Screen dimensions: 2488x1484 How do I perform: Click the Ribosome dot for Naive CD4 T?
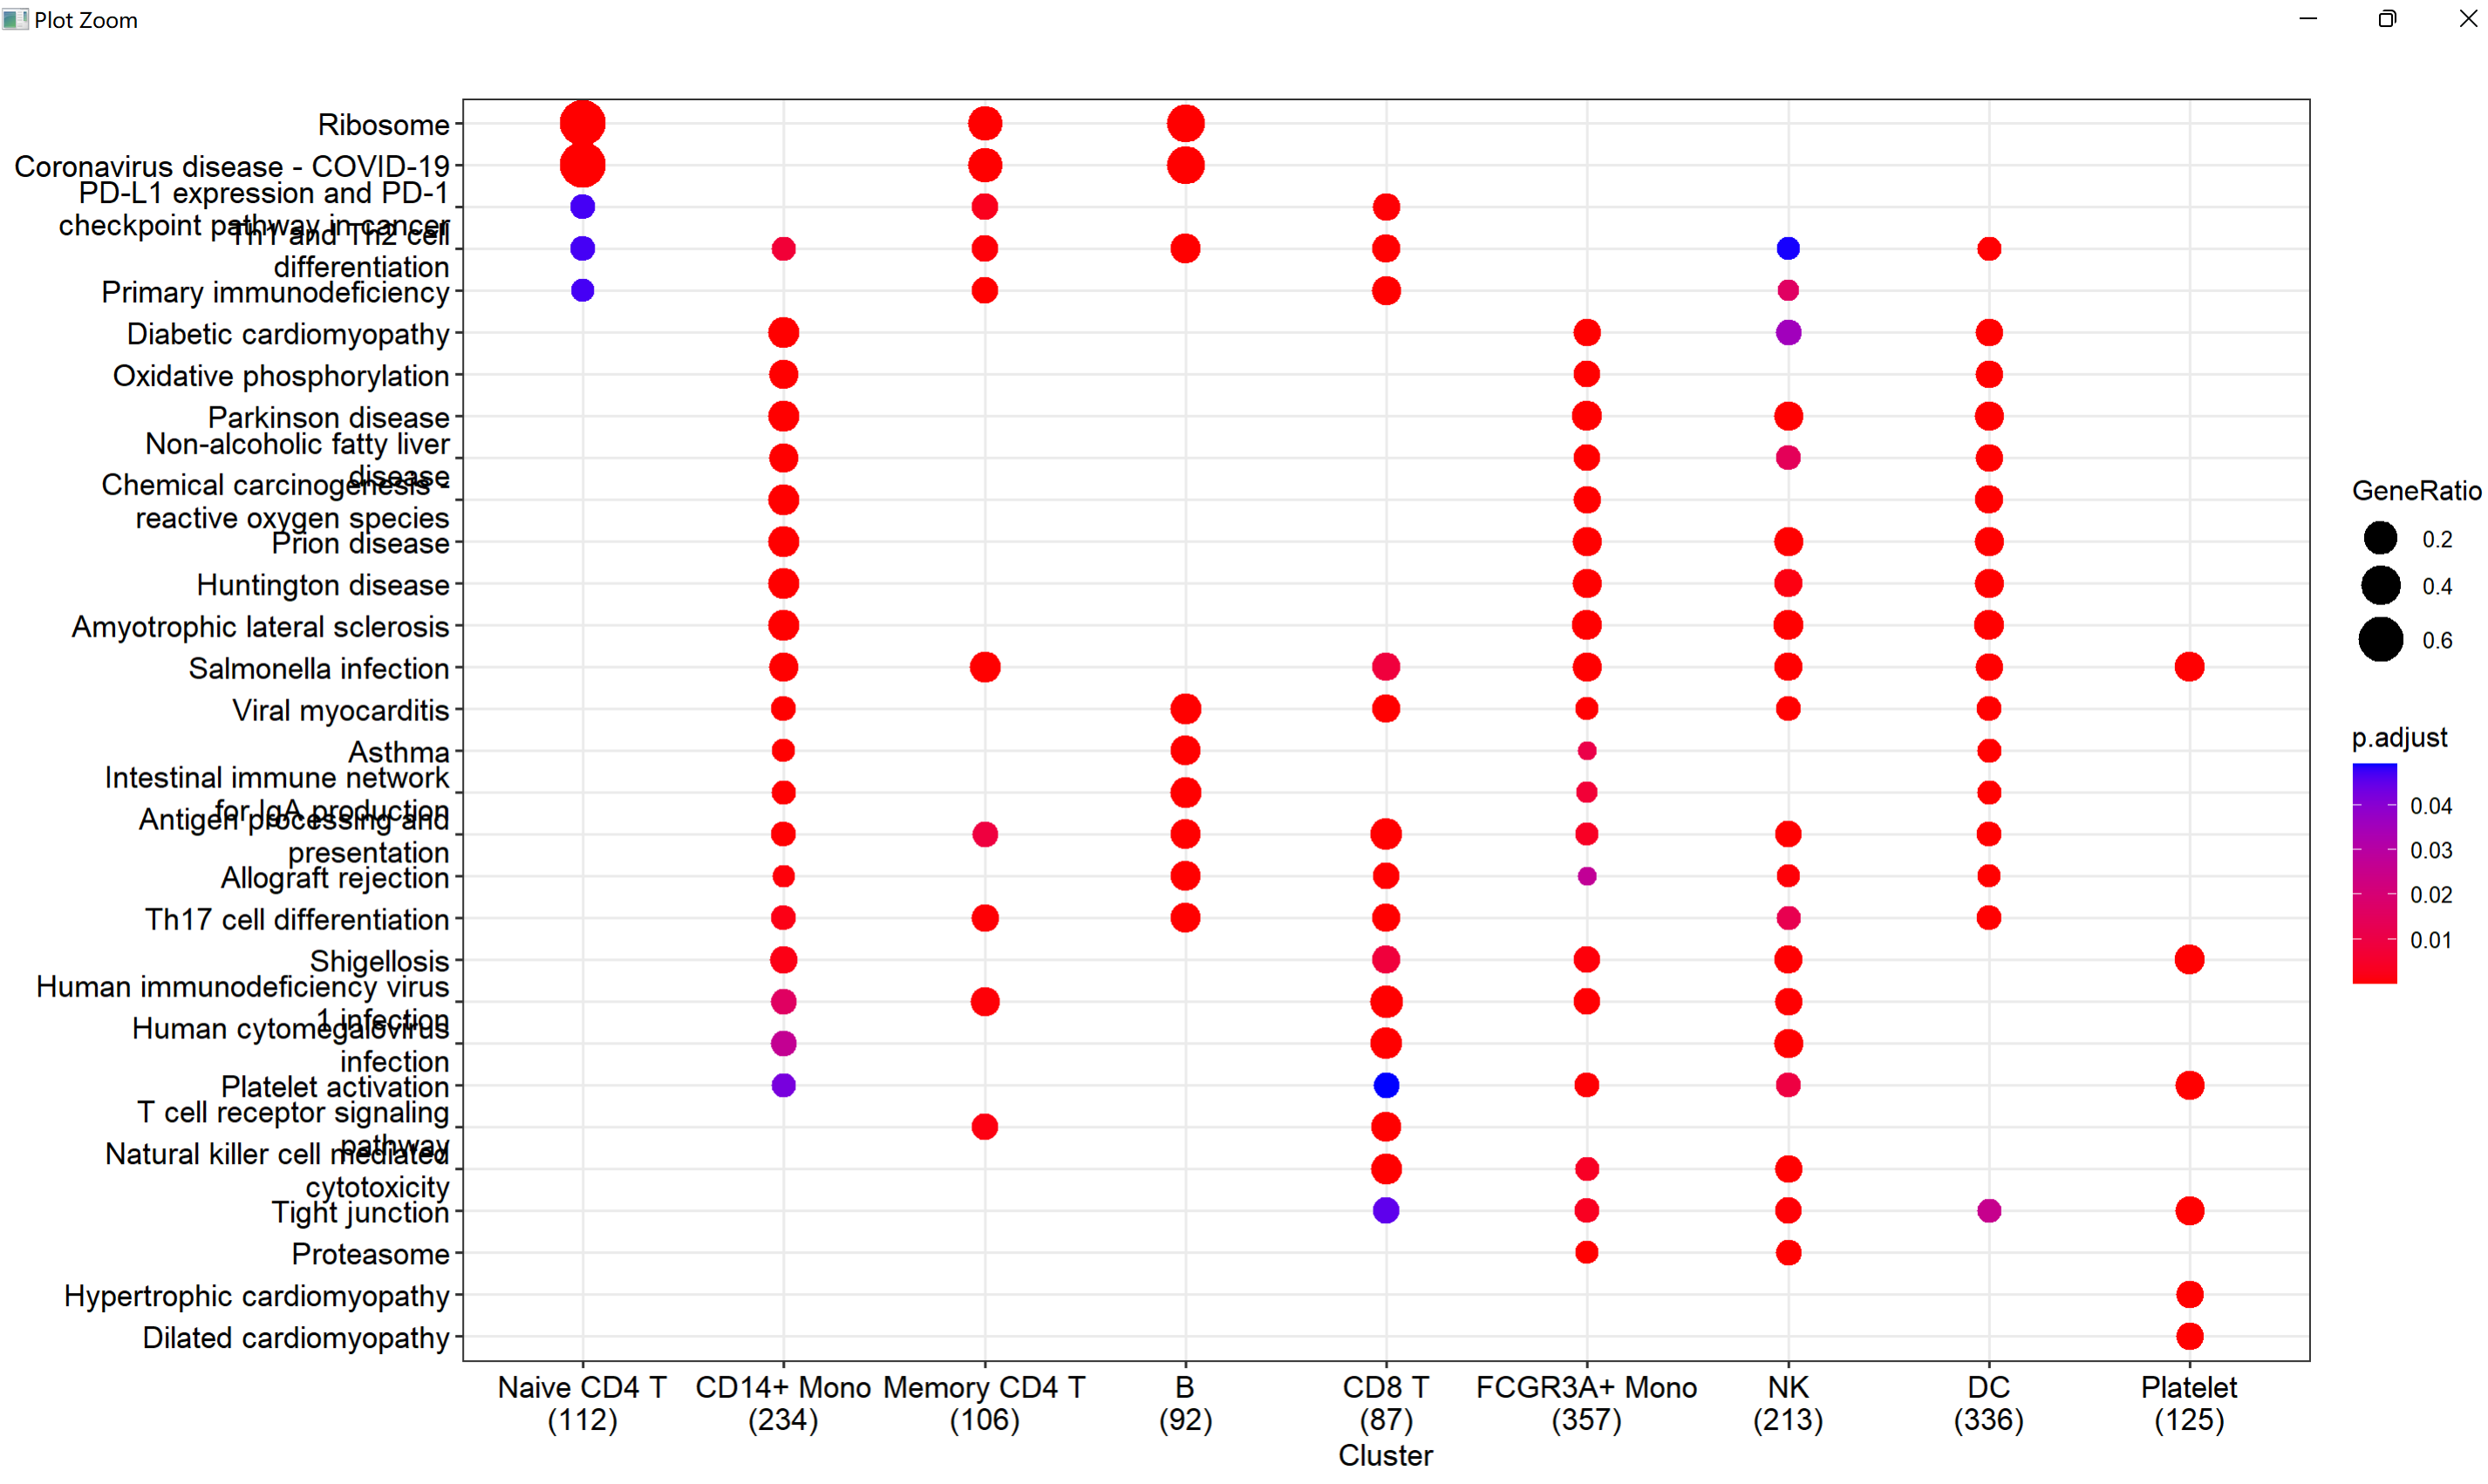(x=582, y=123)
